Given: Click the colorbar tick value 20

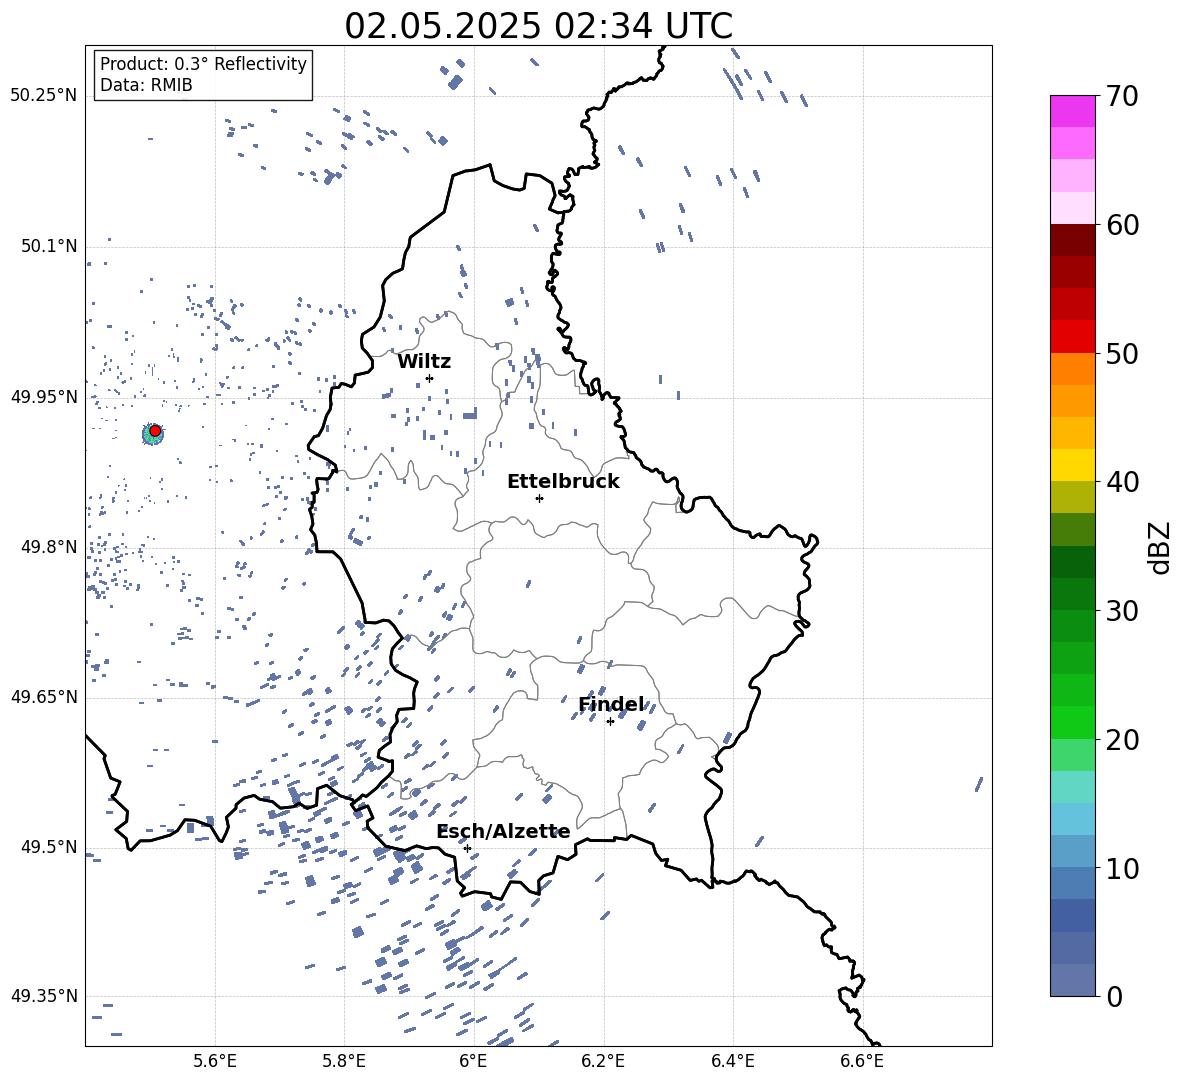Looking at the screenshot, I should [1122, 740].
